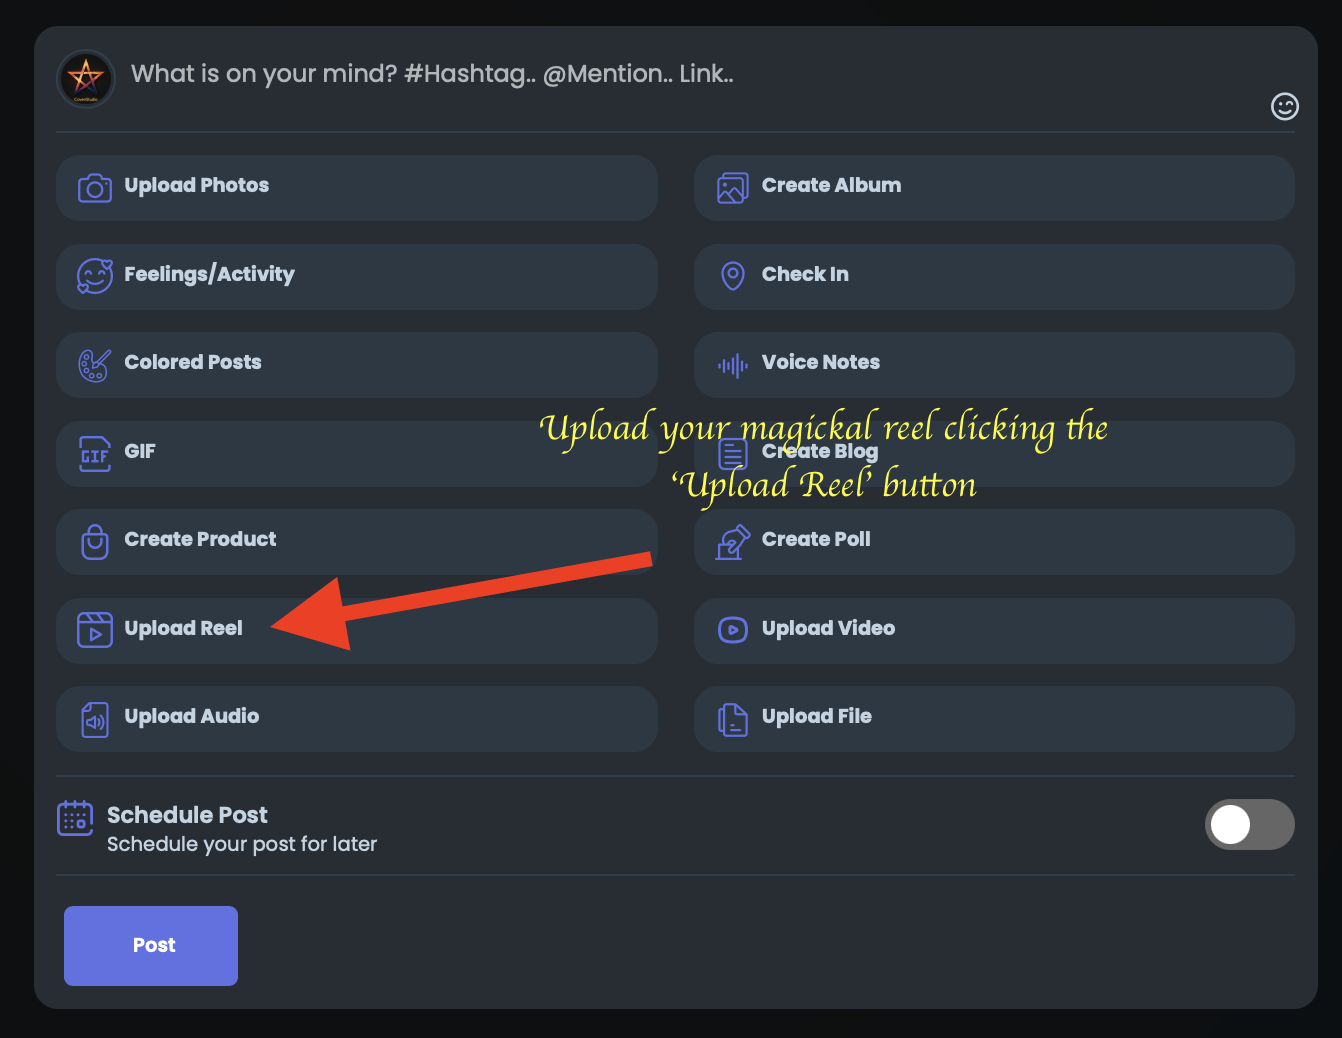Click the Upload Reel clapper icon

[x=94, y=630]
